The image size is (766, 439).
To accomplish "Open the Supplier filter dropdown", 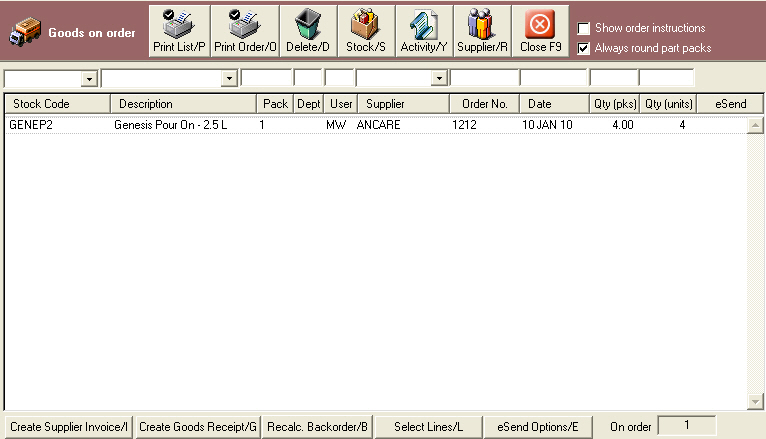I will [440, 78].
